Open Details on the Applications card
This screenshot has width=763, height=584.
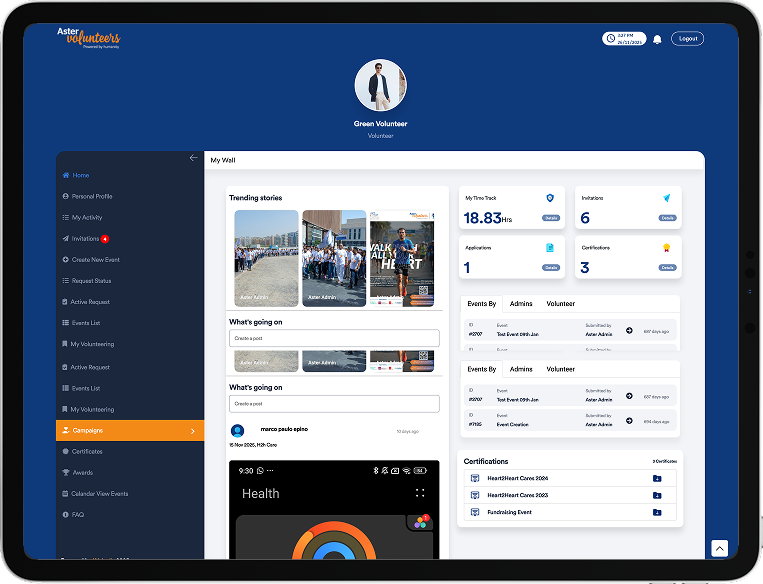(x=550, y=268)
